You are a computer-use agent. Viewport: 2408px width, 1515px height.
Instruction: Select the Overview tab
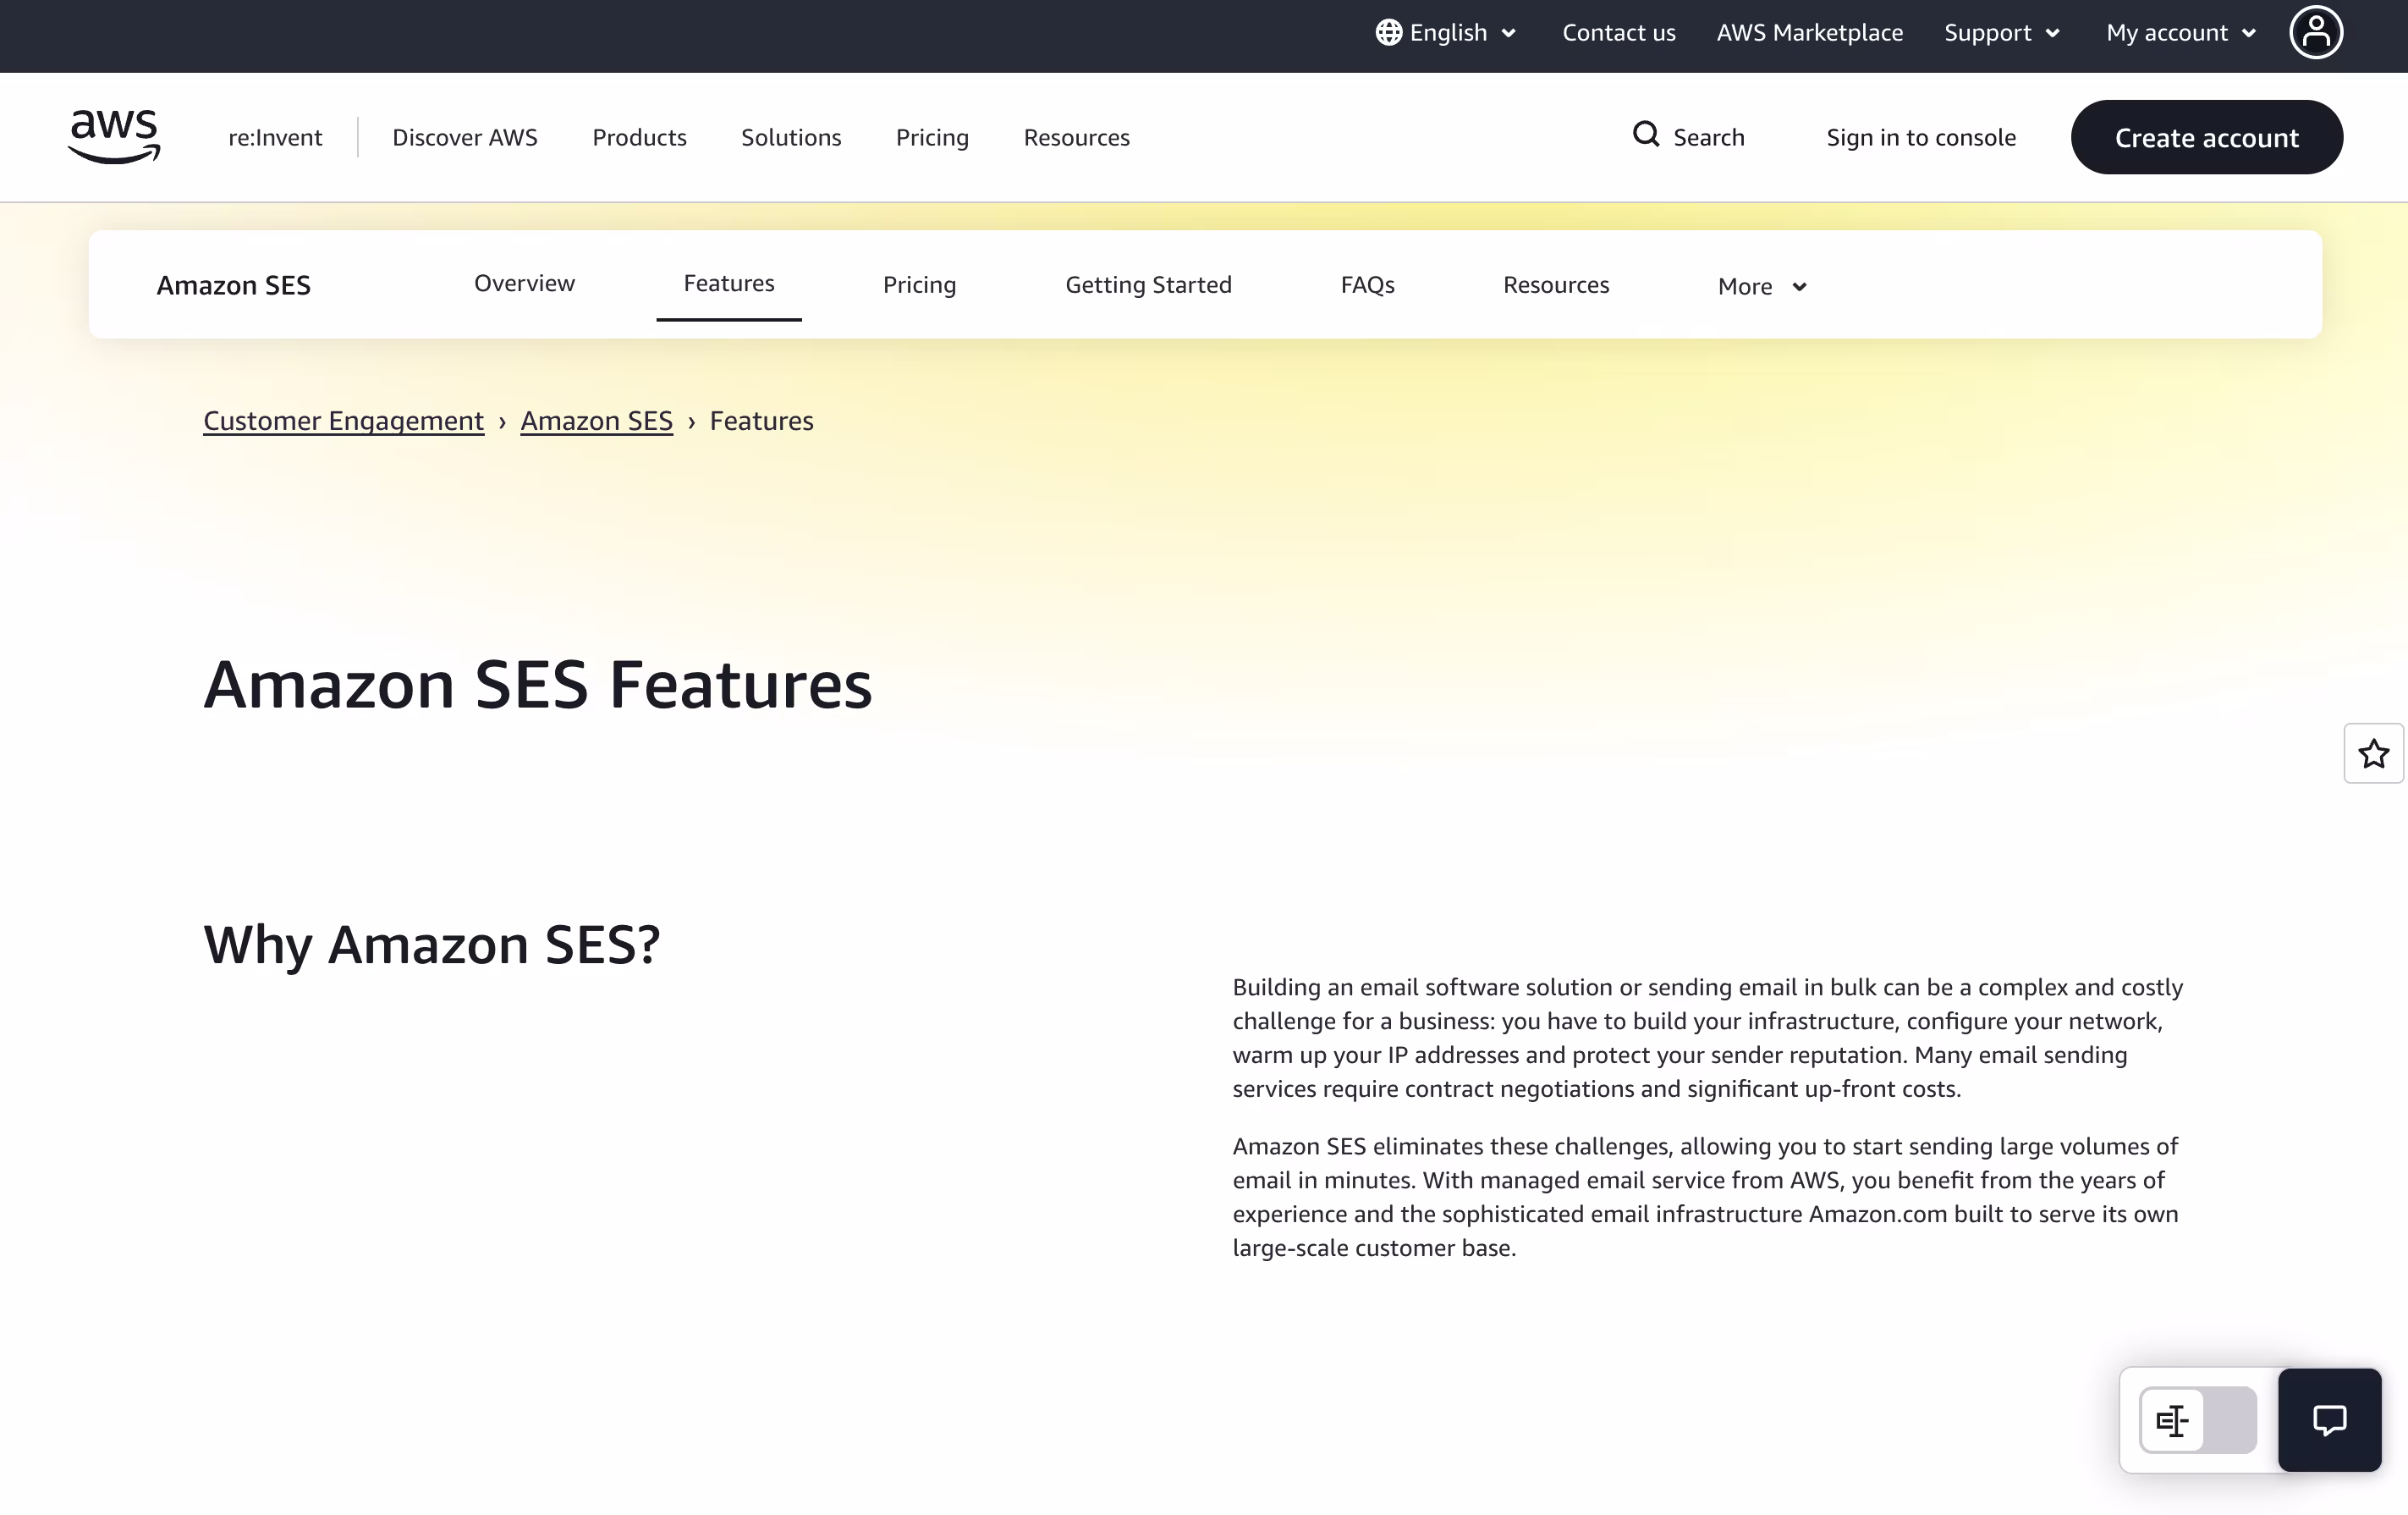524,283
